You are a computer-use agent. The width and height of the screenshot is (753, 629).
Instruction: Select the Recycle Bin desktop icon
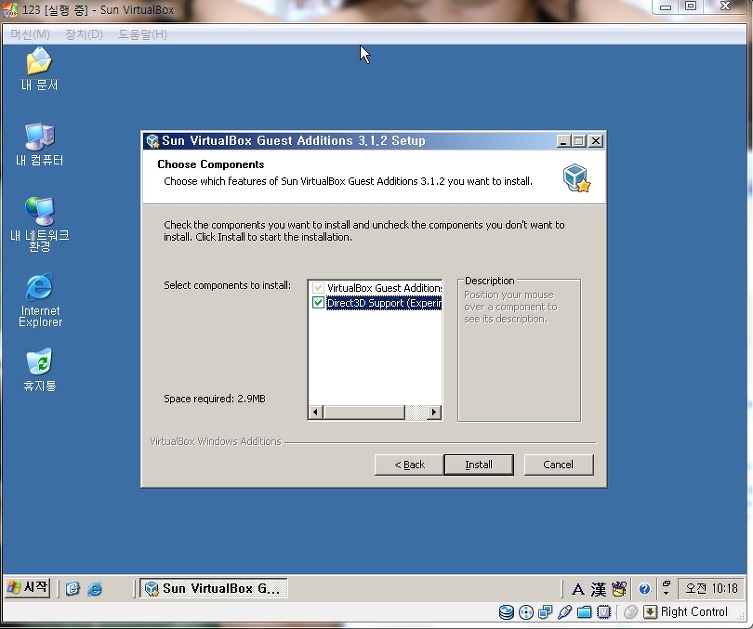[x=39, y=370]
